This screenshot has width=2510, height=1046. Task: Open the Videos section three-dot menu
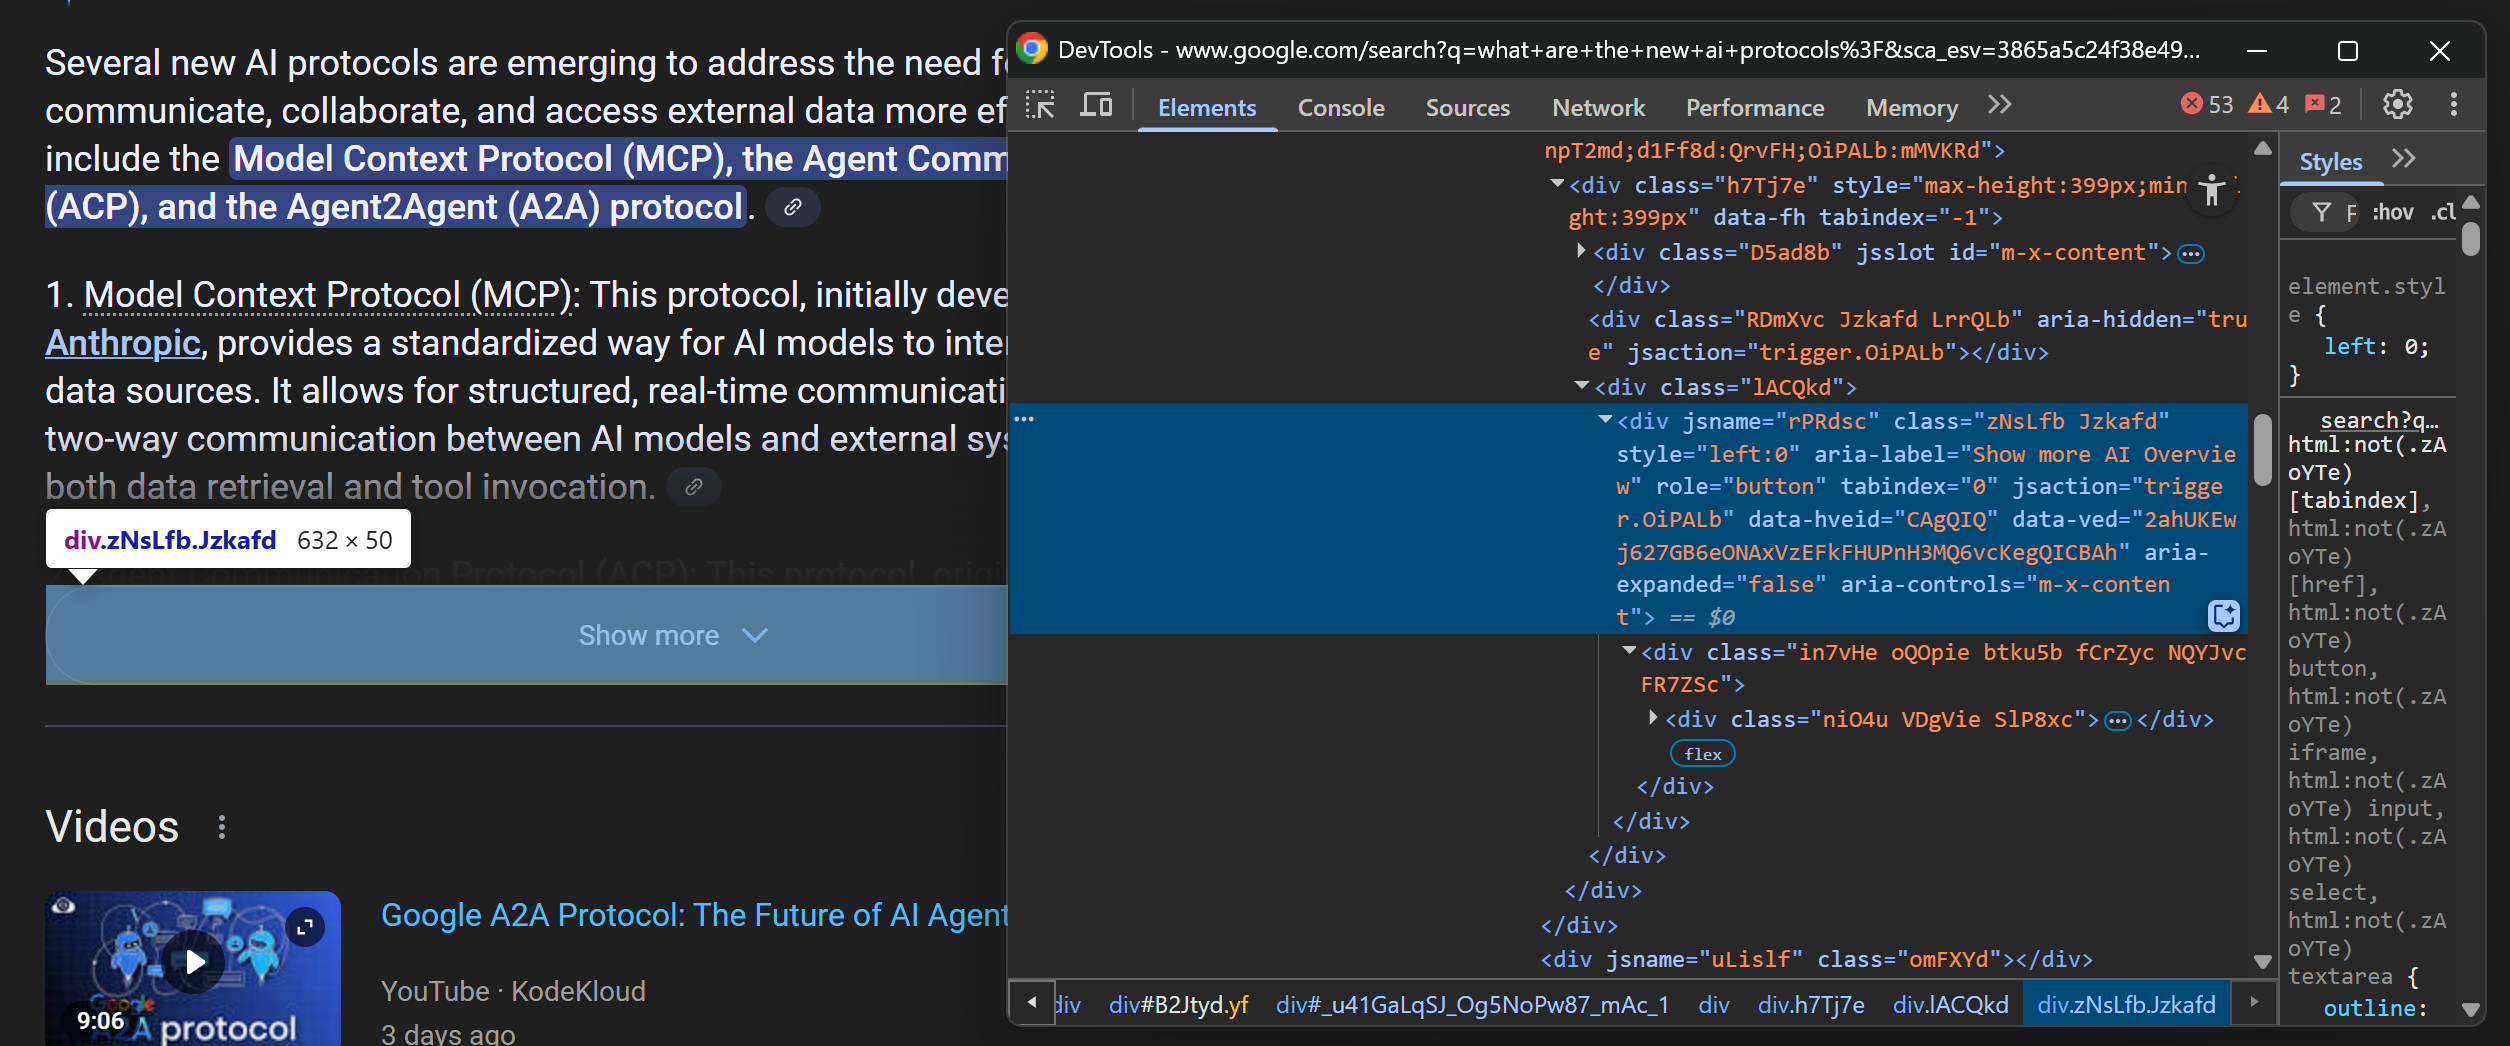[222, 827]
